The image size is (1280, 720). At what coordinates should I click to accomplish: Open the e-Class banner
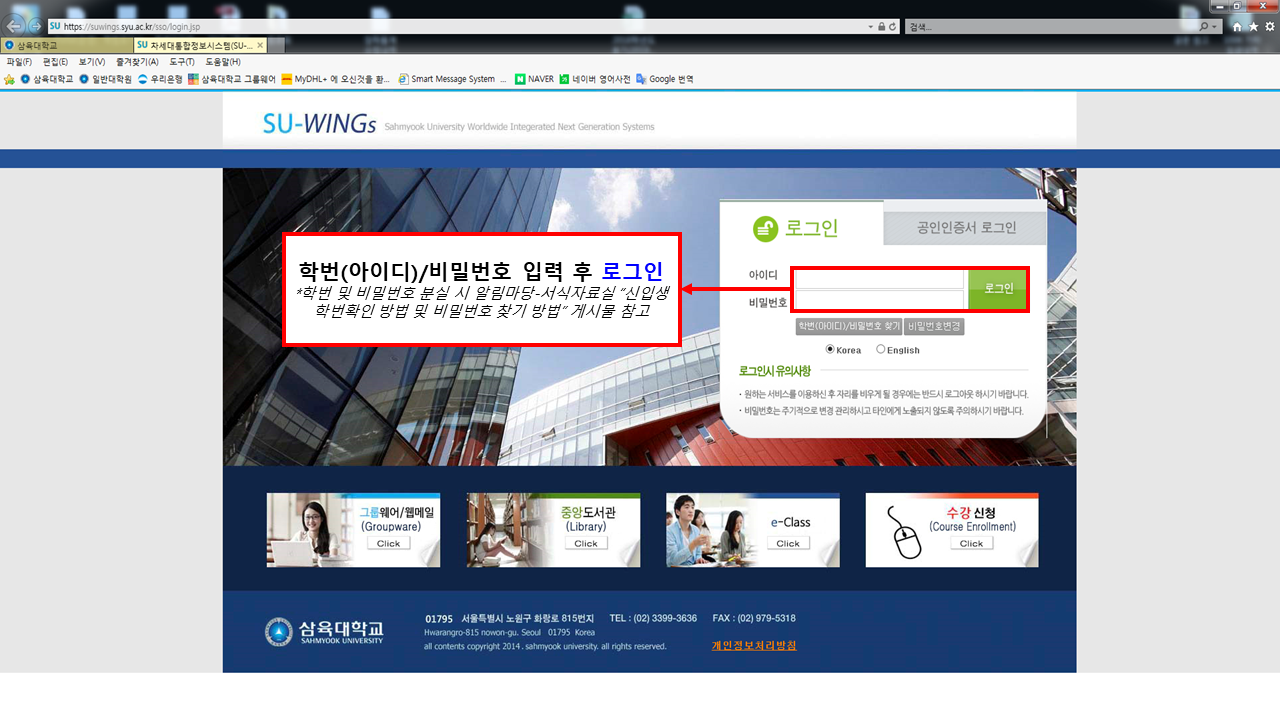click(753, 530)
